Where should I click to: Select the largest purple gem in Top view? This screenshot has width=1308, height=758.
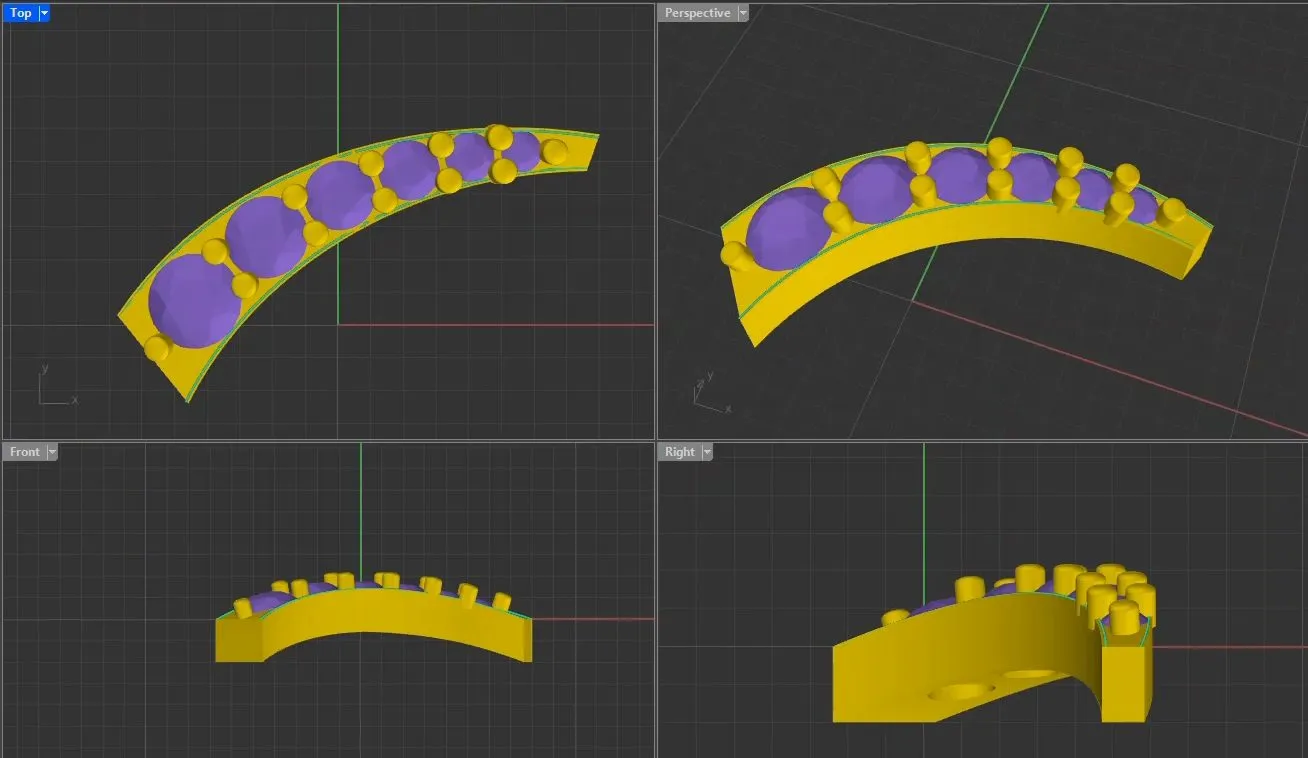(193, 300)
